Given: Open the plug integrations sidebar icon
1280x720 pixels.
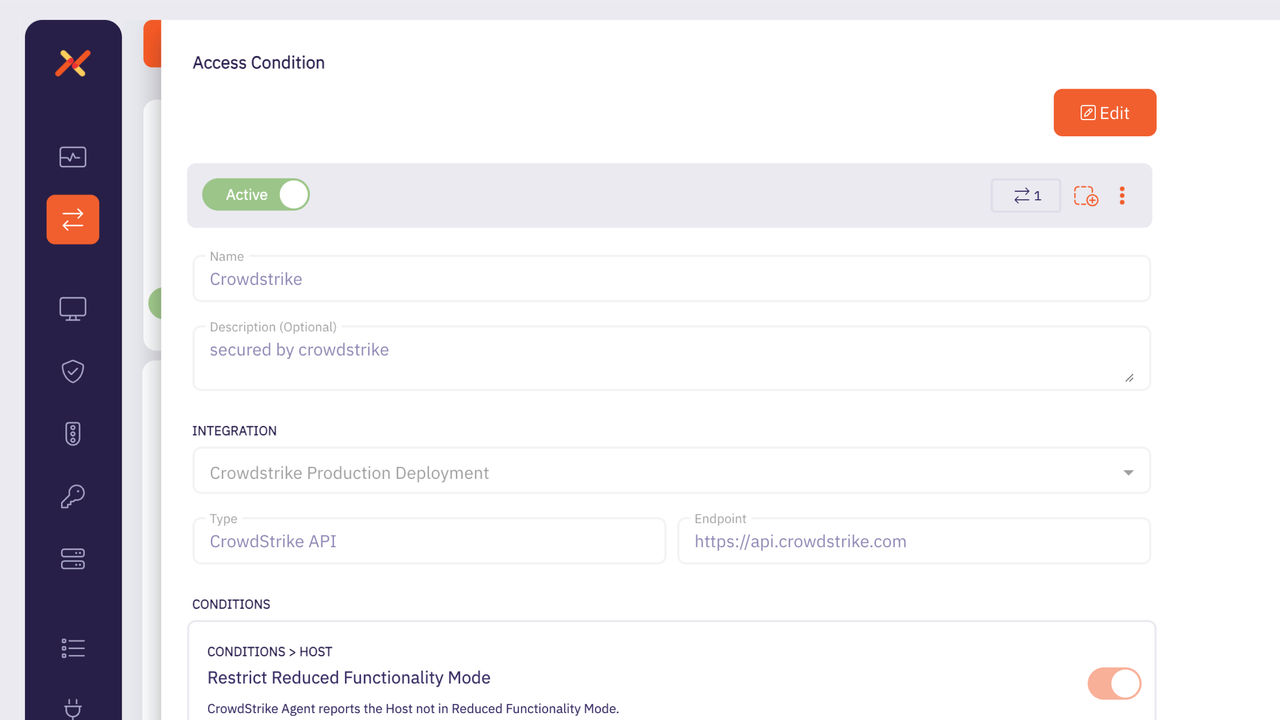Looking at the screenshot, I should point(73,709).
